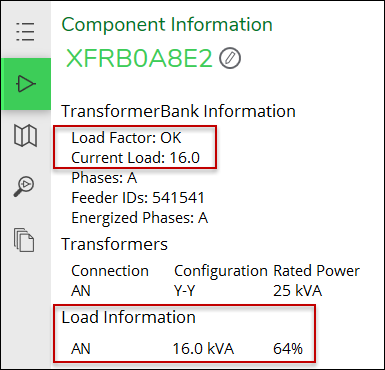
Task: Select the TransformerBank Information heading
Action: tap(178, 111)
